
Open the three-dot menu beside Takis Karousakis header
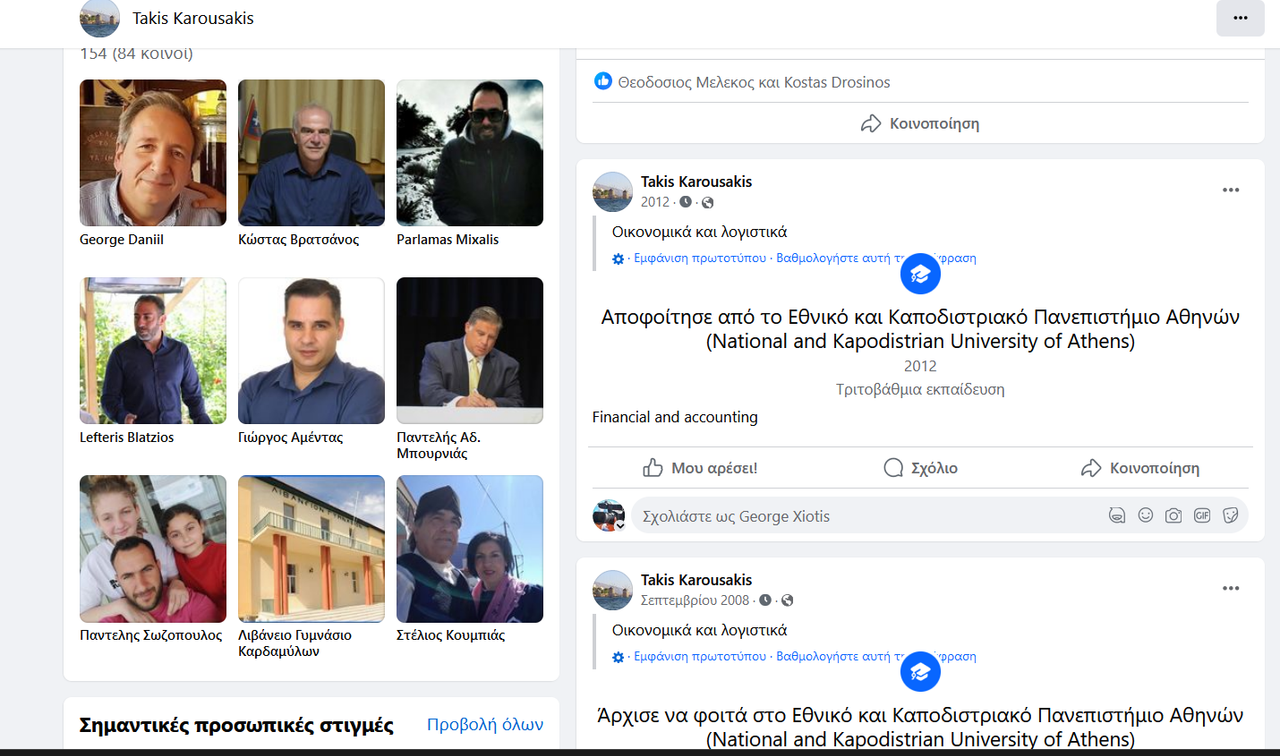coord(1240,18)
